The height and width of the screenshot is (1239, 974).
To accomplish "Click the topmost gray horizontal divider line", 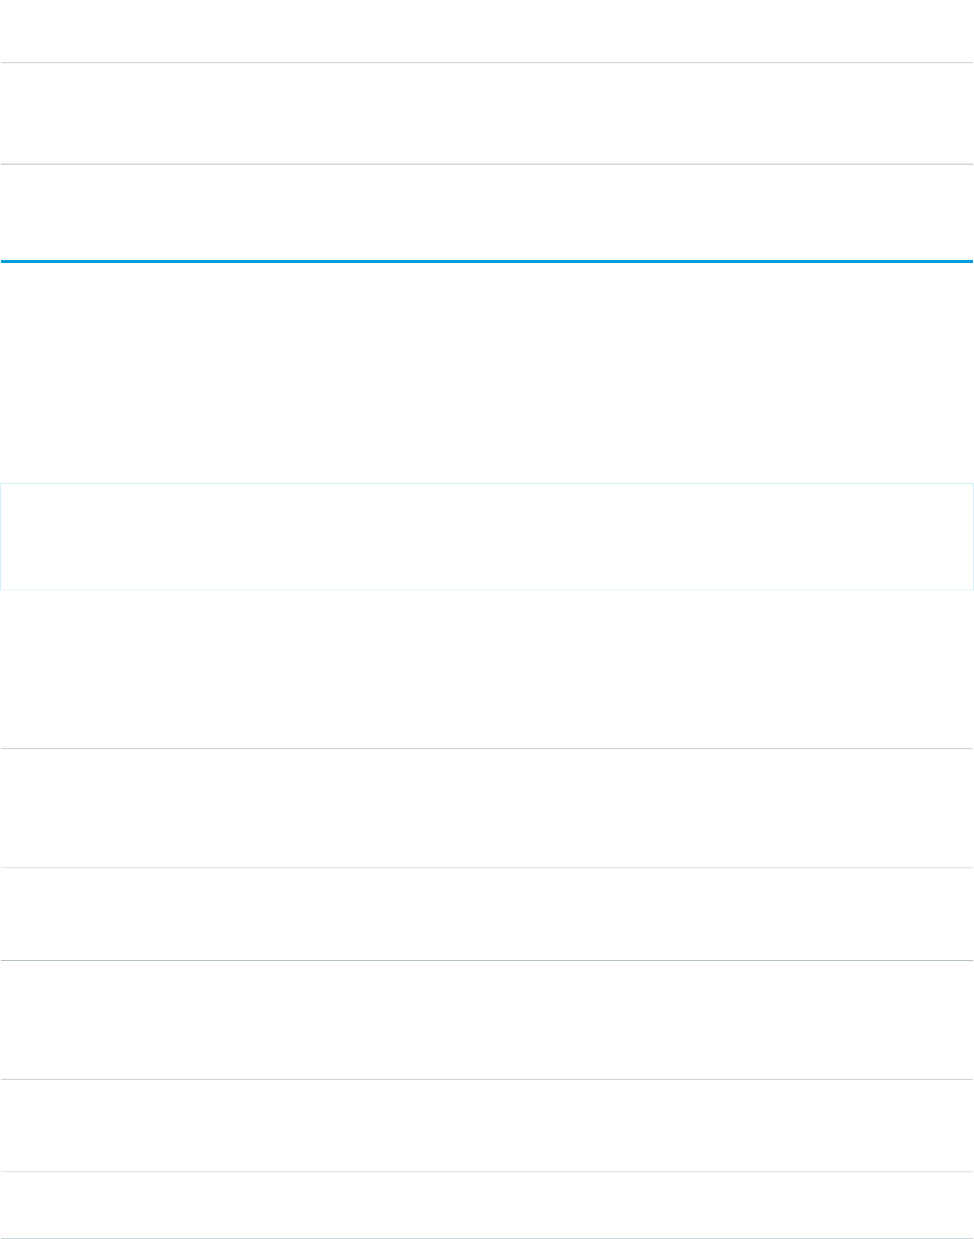I will pos(487,64).
